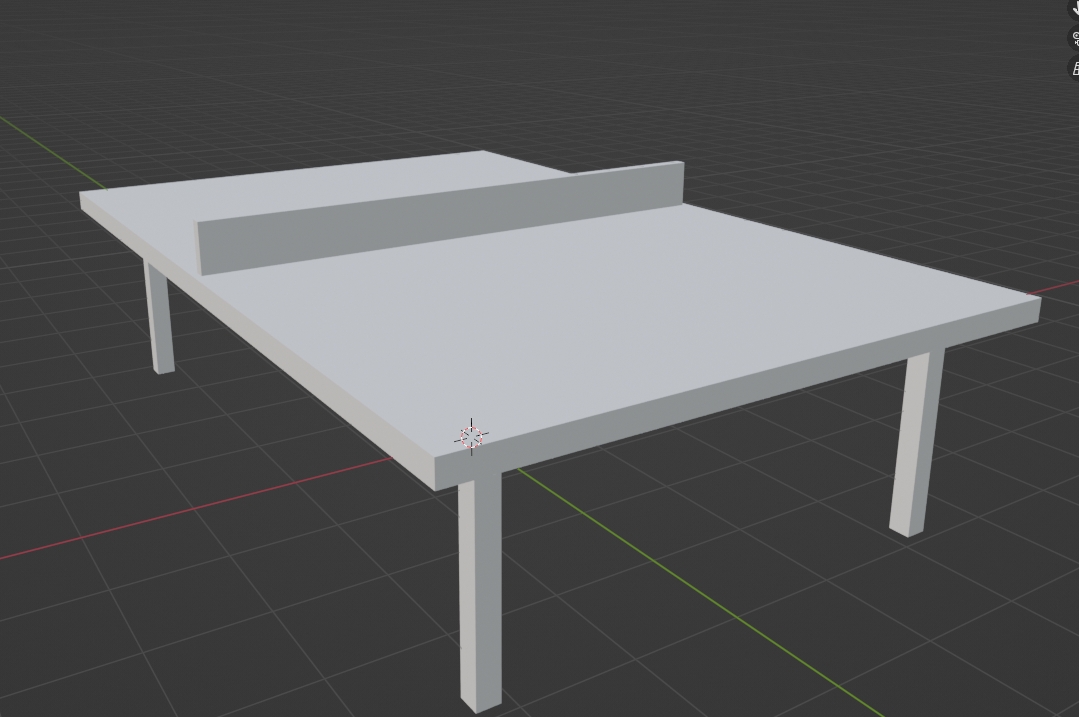Switch perspective/orthographic with the grid icon
Image resolution: width=1079 pixels, height=717 pixels.
(x=1075, y=68)
